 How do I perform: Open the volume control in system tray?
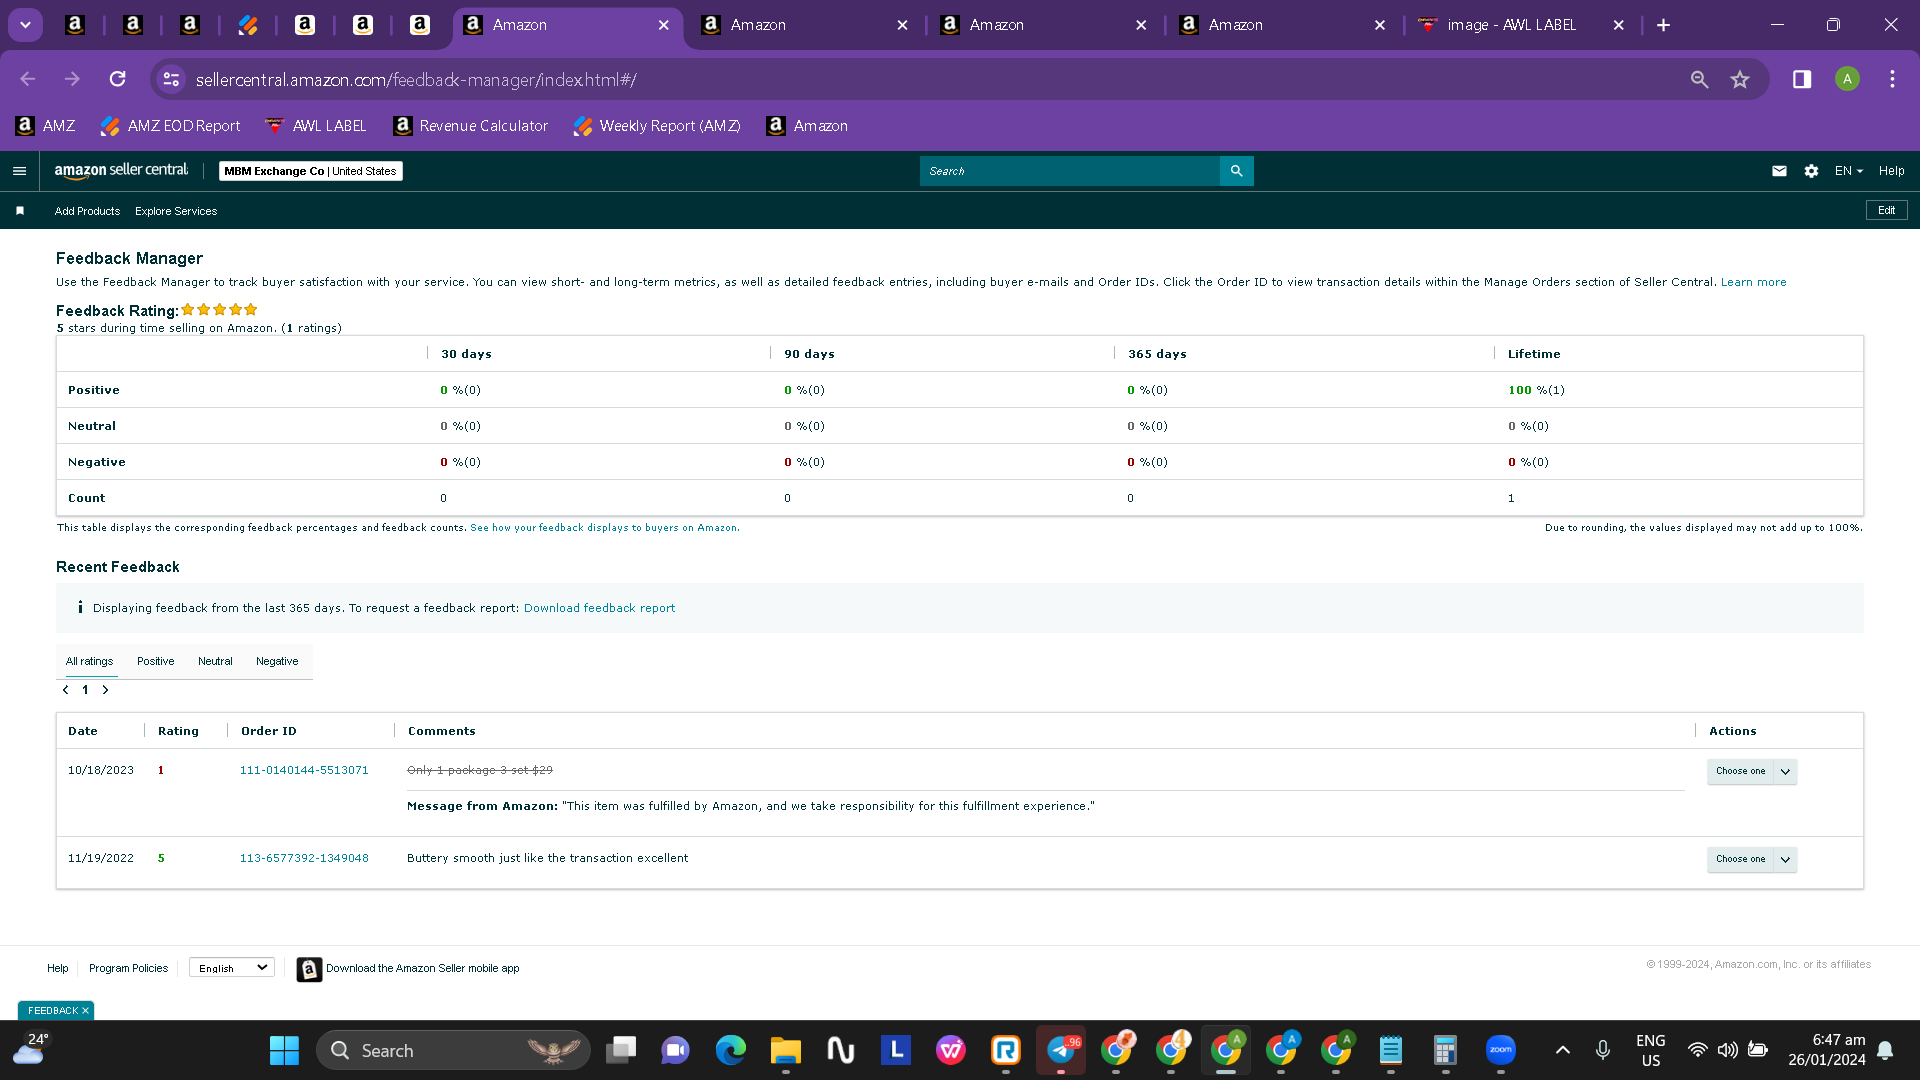pos(1727,1050)
